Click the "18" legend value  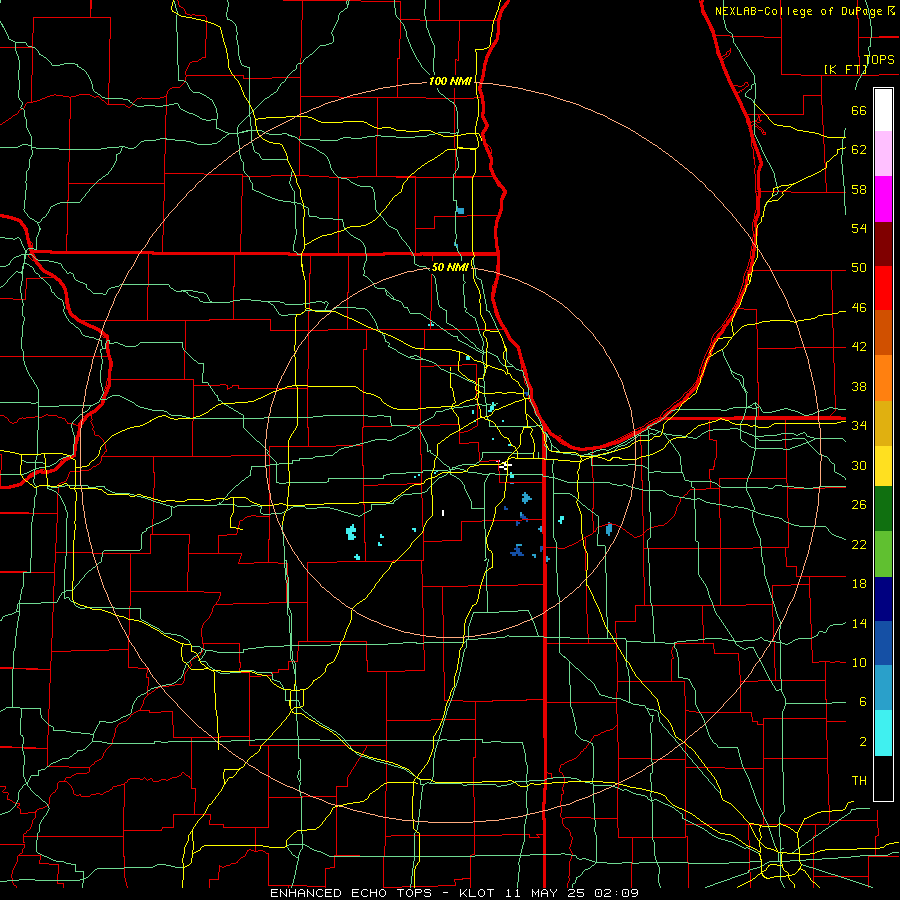point(859,584)
